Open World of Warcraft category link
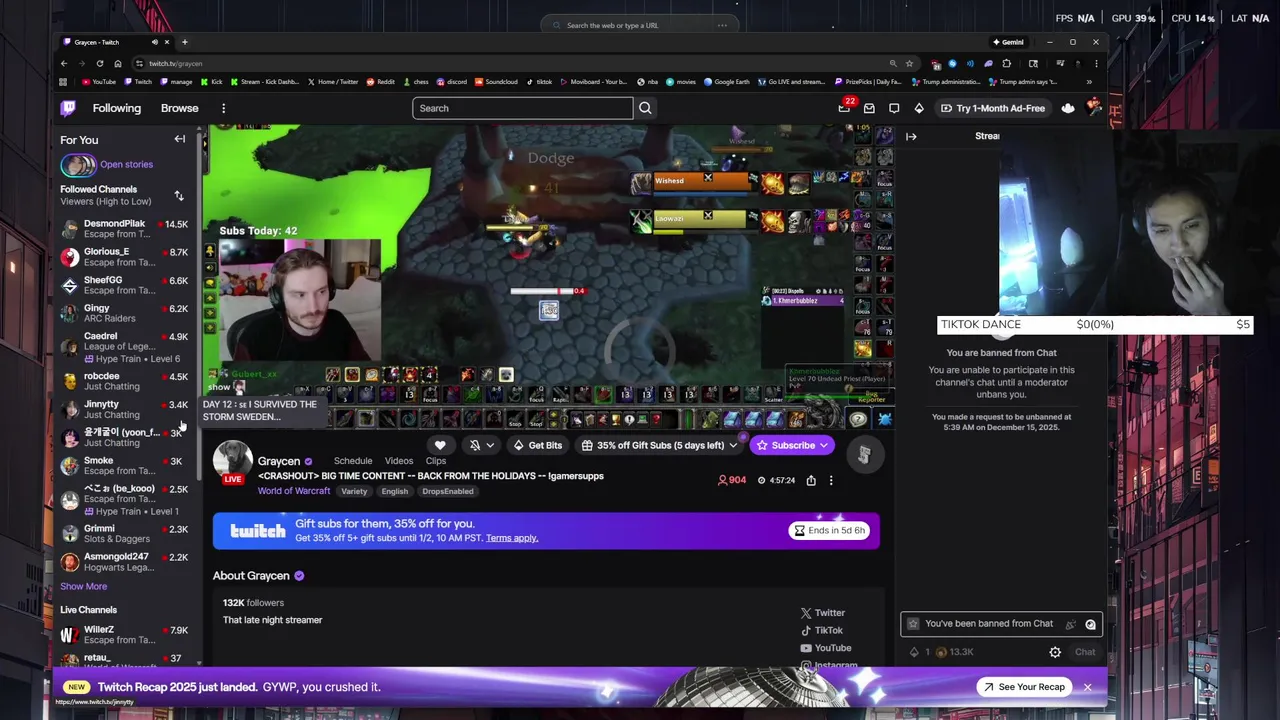Viewport: 1280px width, 720px height. (294, 491)
